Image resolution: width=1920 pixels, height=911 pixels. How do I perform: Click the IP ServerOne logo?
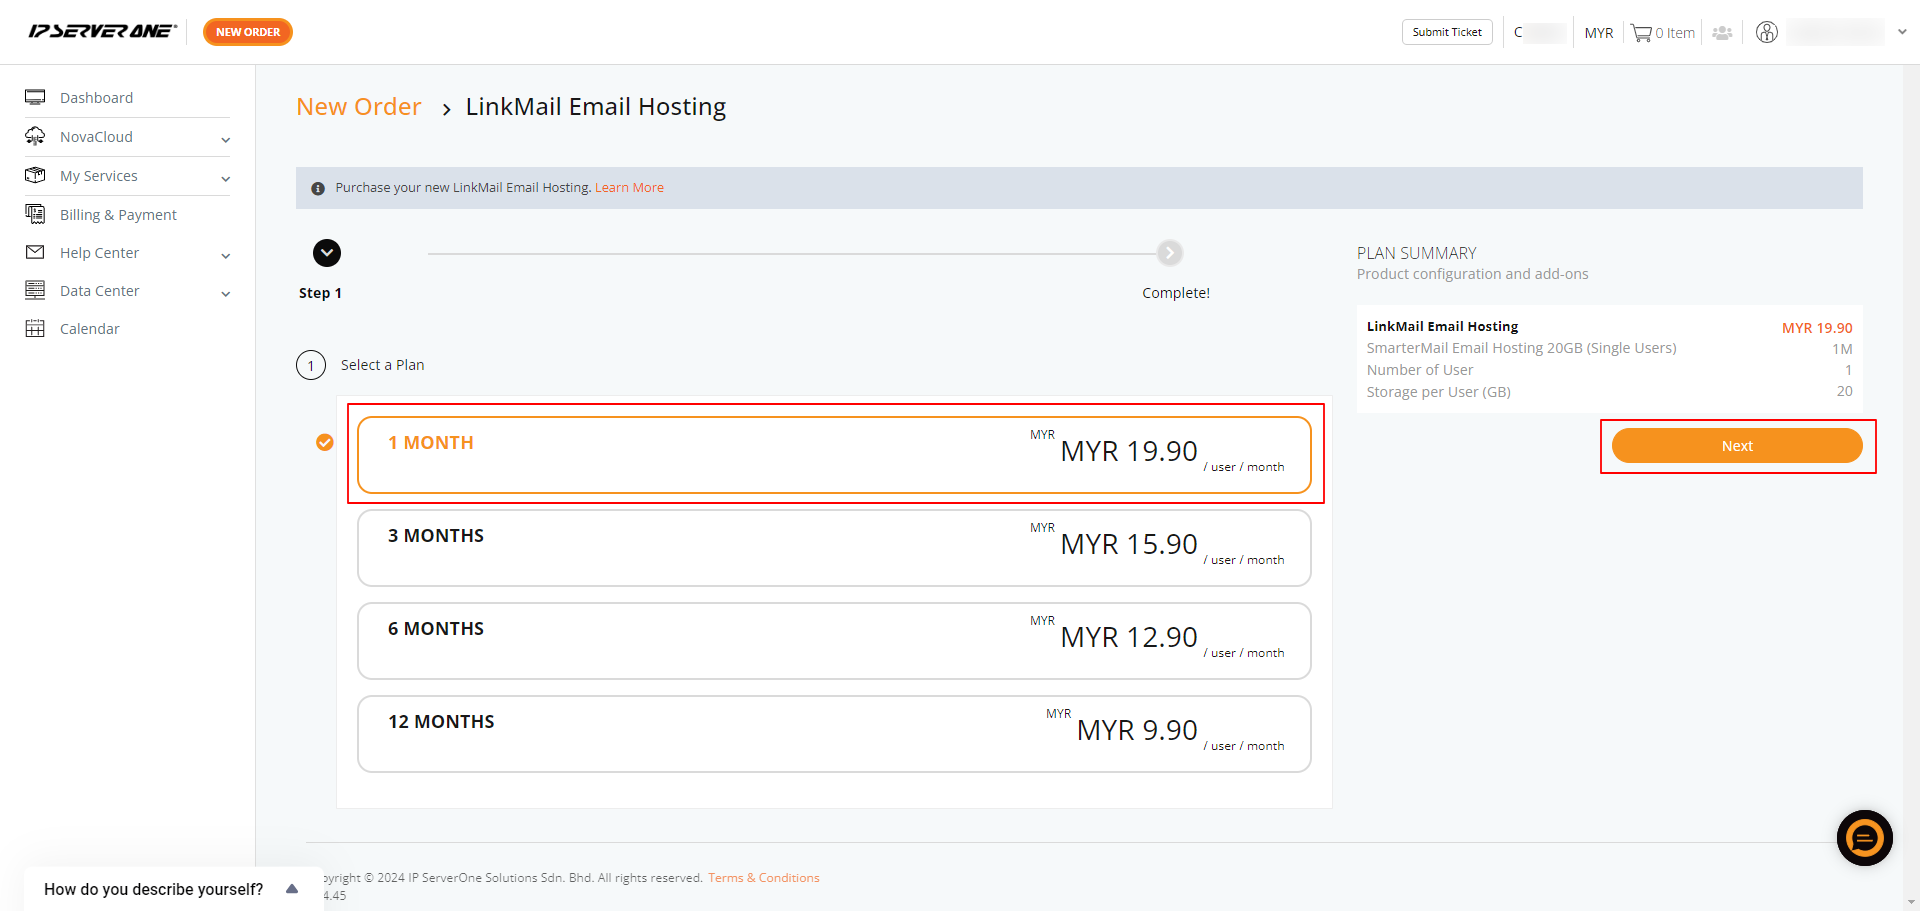[x=102, y=32]
